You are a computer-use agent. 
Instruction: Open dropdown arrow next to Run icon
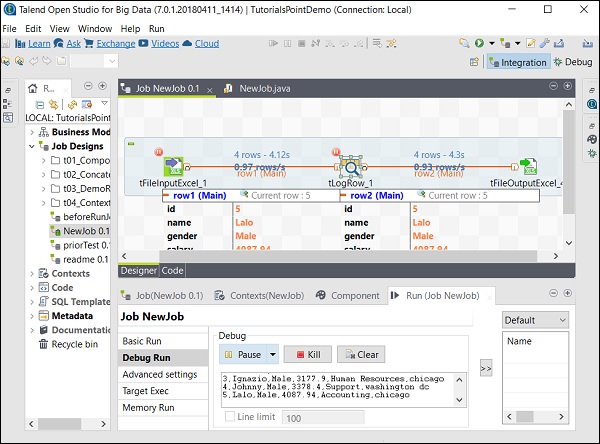pos(492,43)
